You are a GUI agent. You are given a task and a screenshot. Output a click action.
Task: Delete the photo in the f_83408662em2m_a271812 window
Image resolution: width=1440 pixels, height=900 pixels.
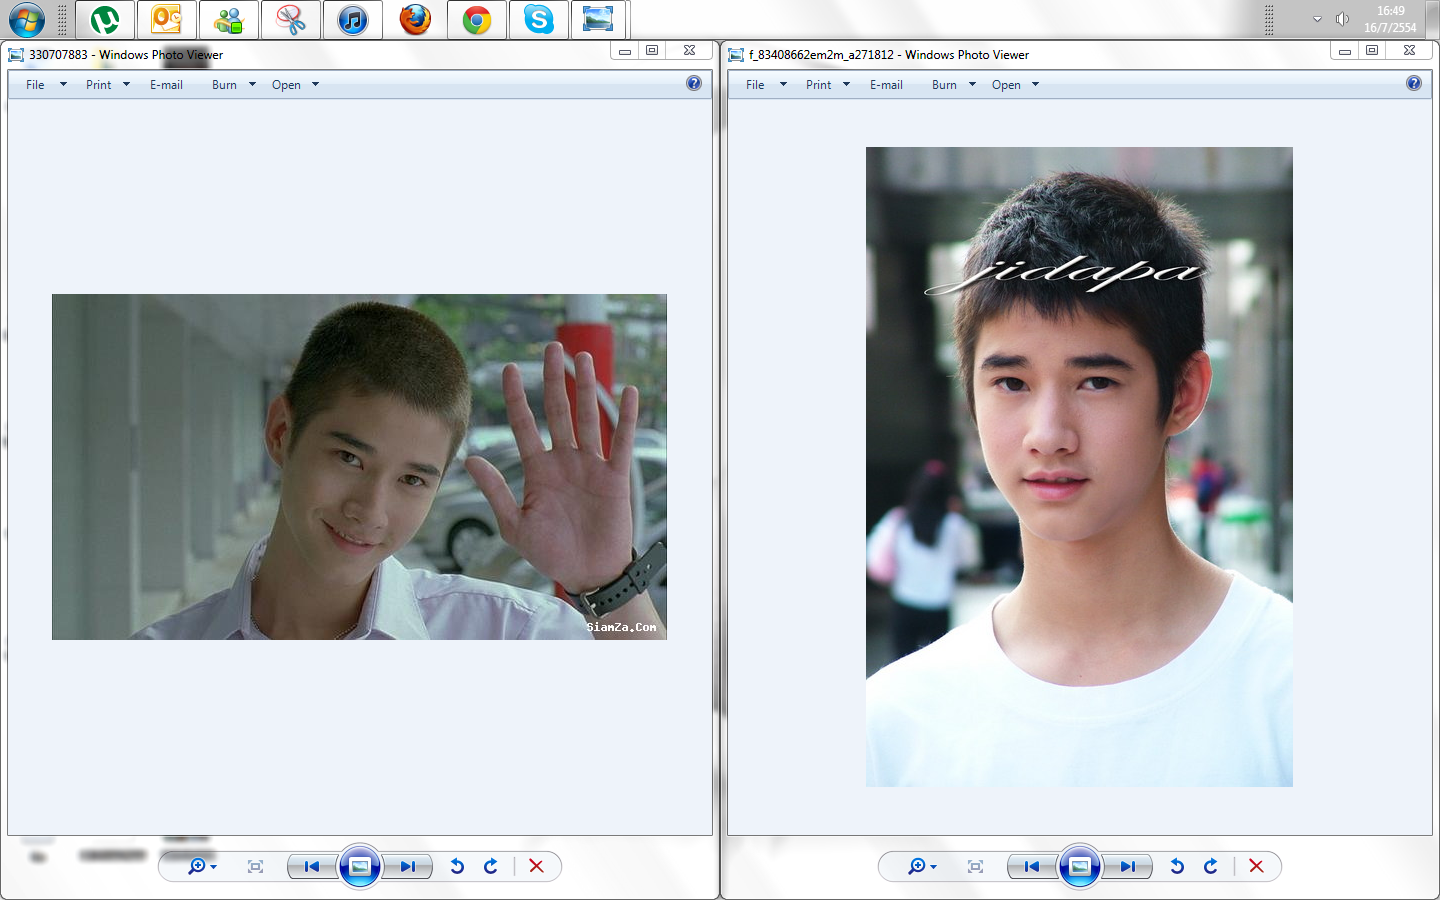point(1256,866)
